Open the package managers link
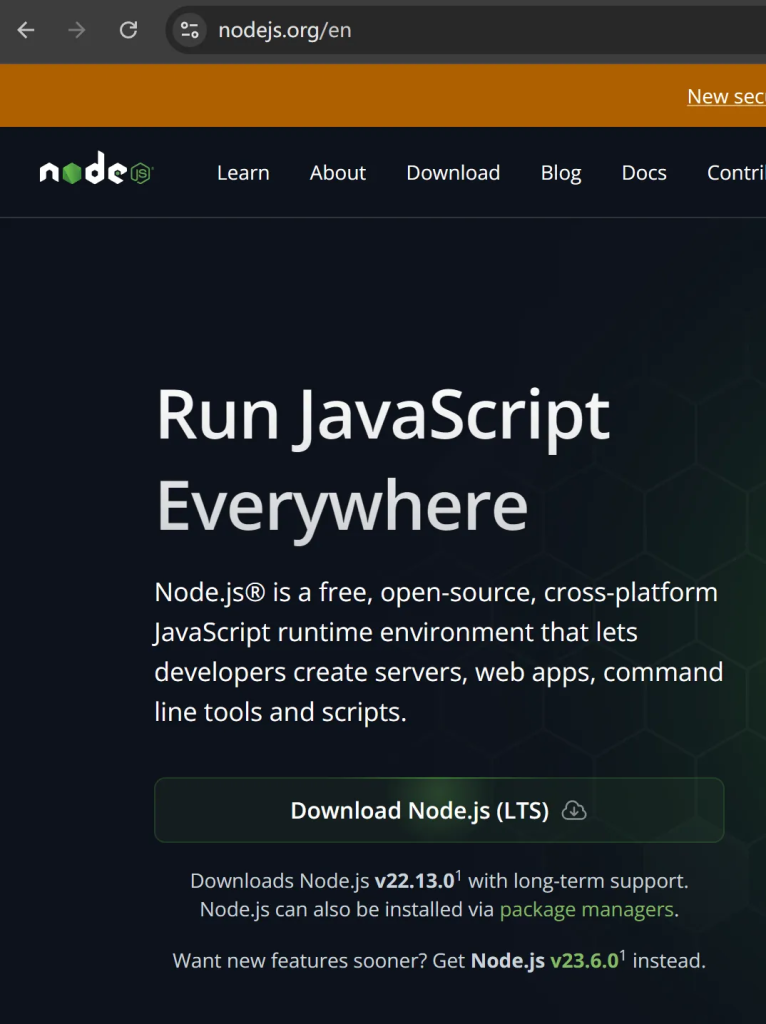 [586, 909]
